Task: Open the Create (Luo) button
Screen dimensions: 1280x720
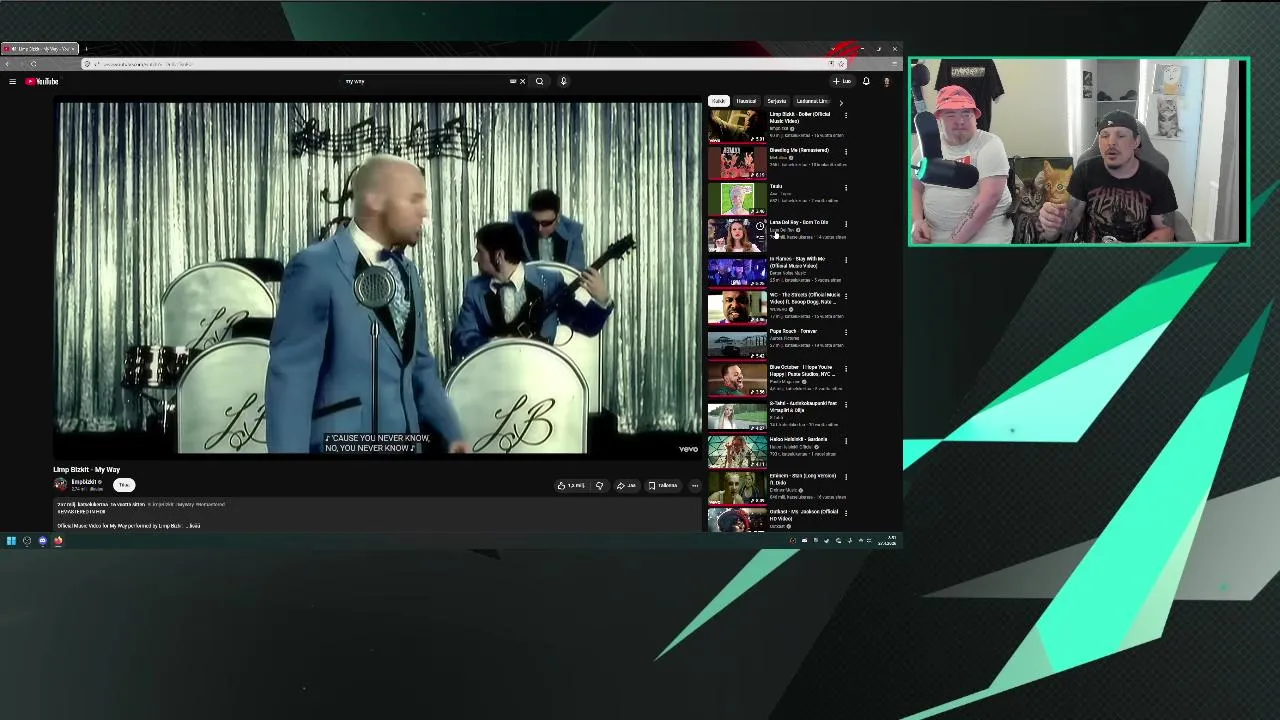Action: tap(842, 81)
